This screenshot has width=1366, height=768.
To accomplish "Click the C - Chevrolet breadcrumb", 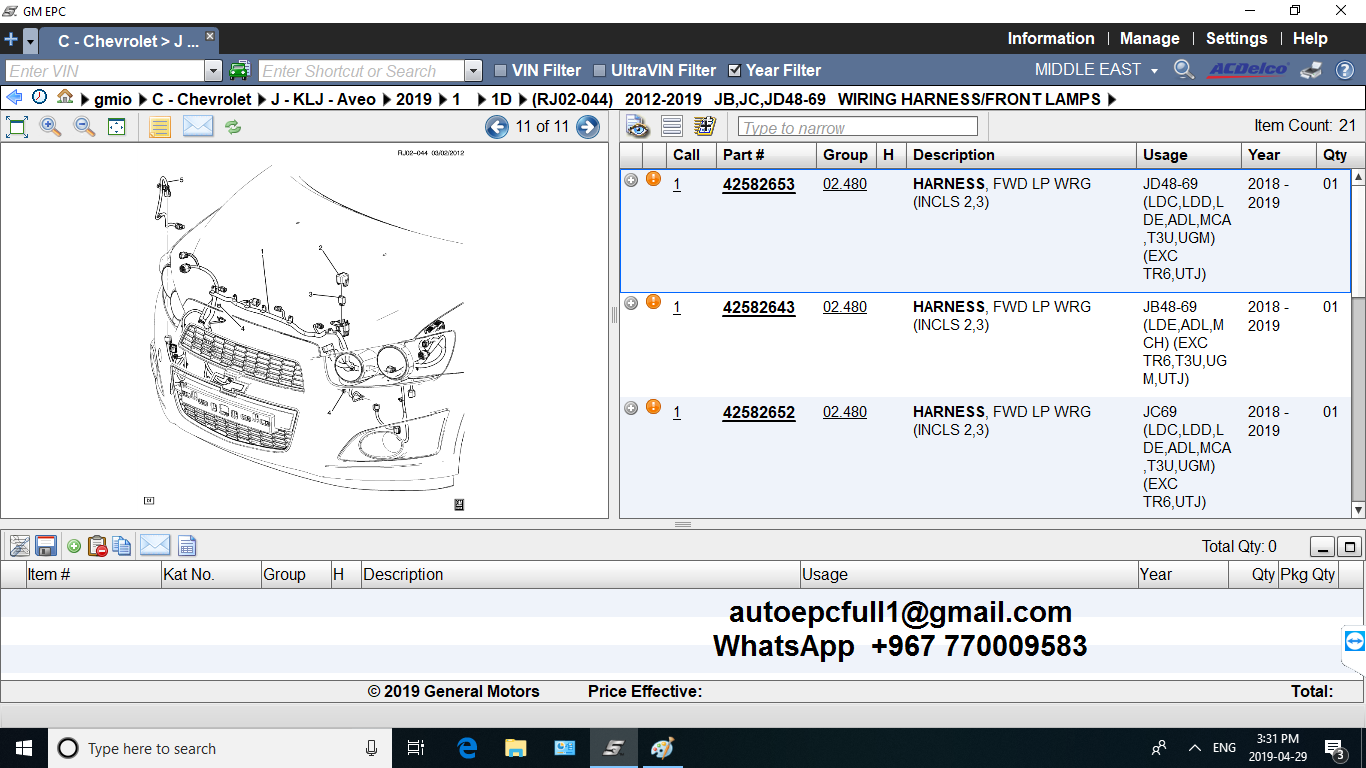I will click(202, 99).
